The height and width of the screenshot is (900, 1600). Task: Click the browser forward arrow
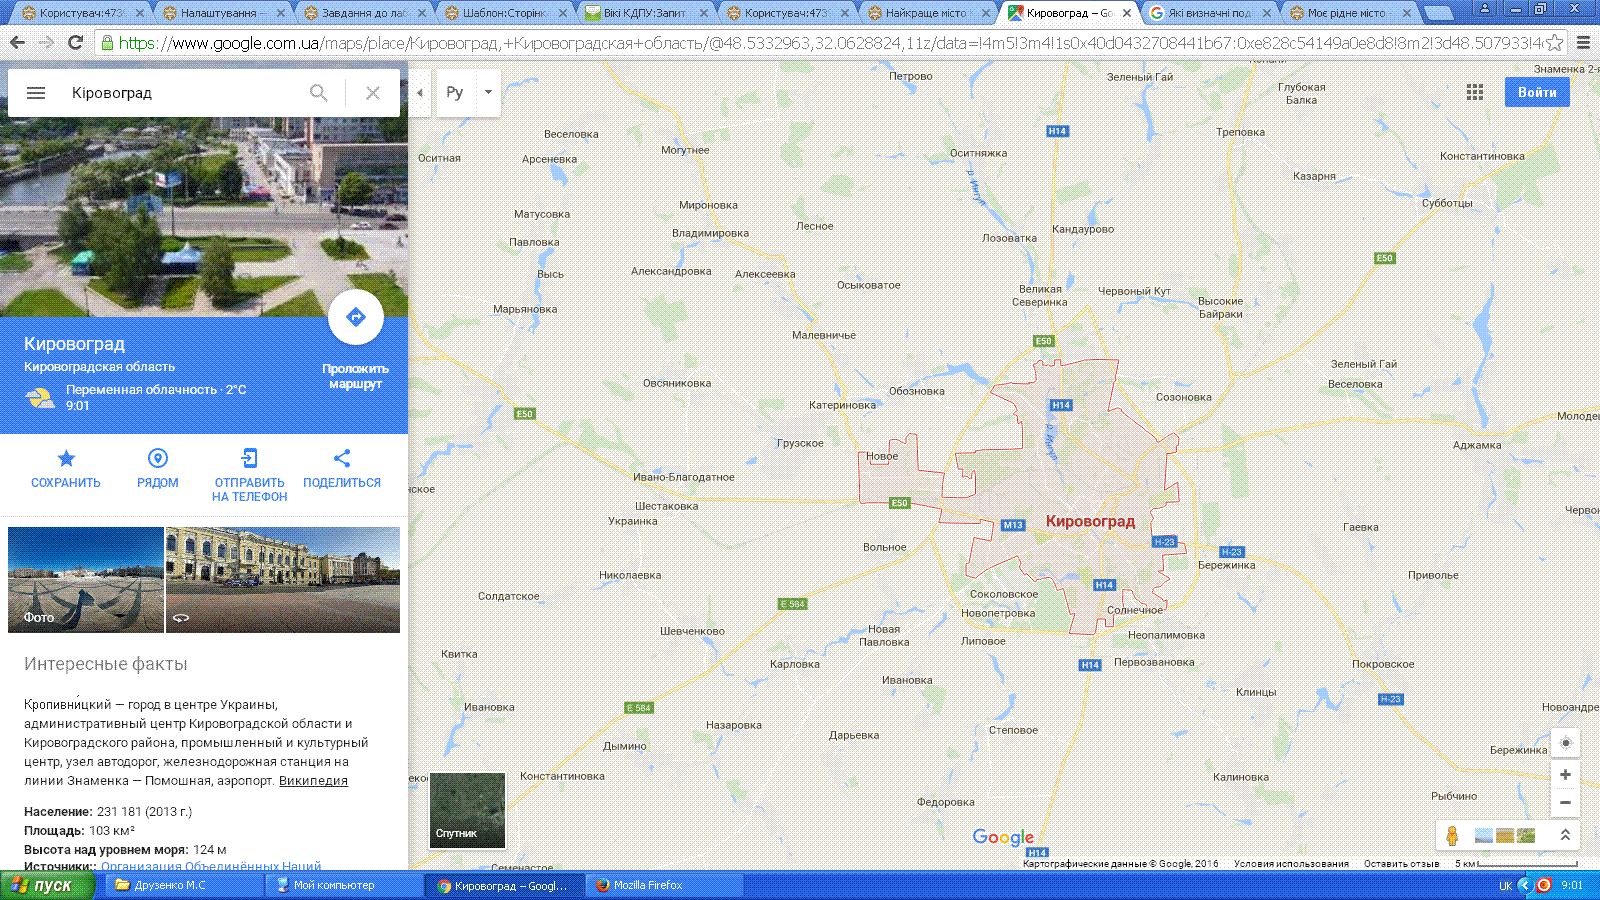[x=46, y=43]
